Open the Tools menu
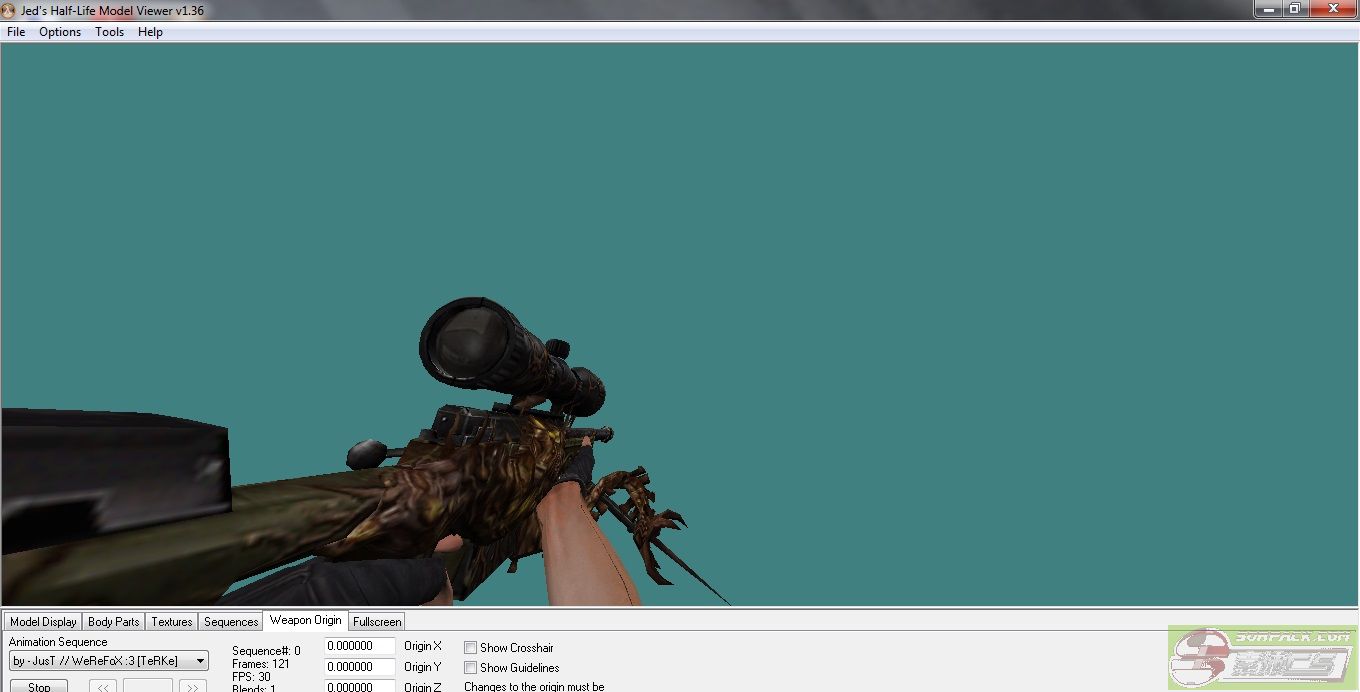This screenshot has height=692, width=1360. 109,32
